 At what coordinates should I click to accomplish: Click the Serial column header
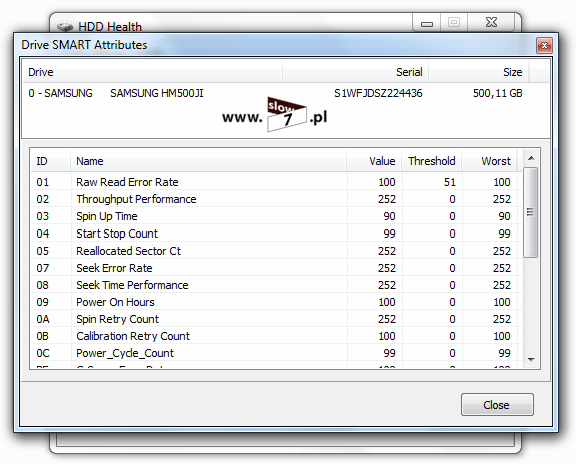(356, 72)
